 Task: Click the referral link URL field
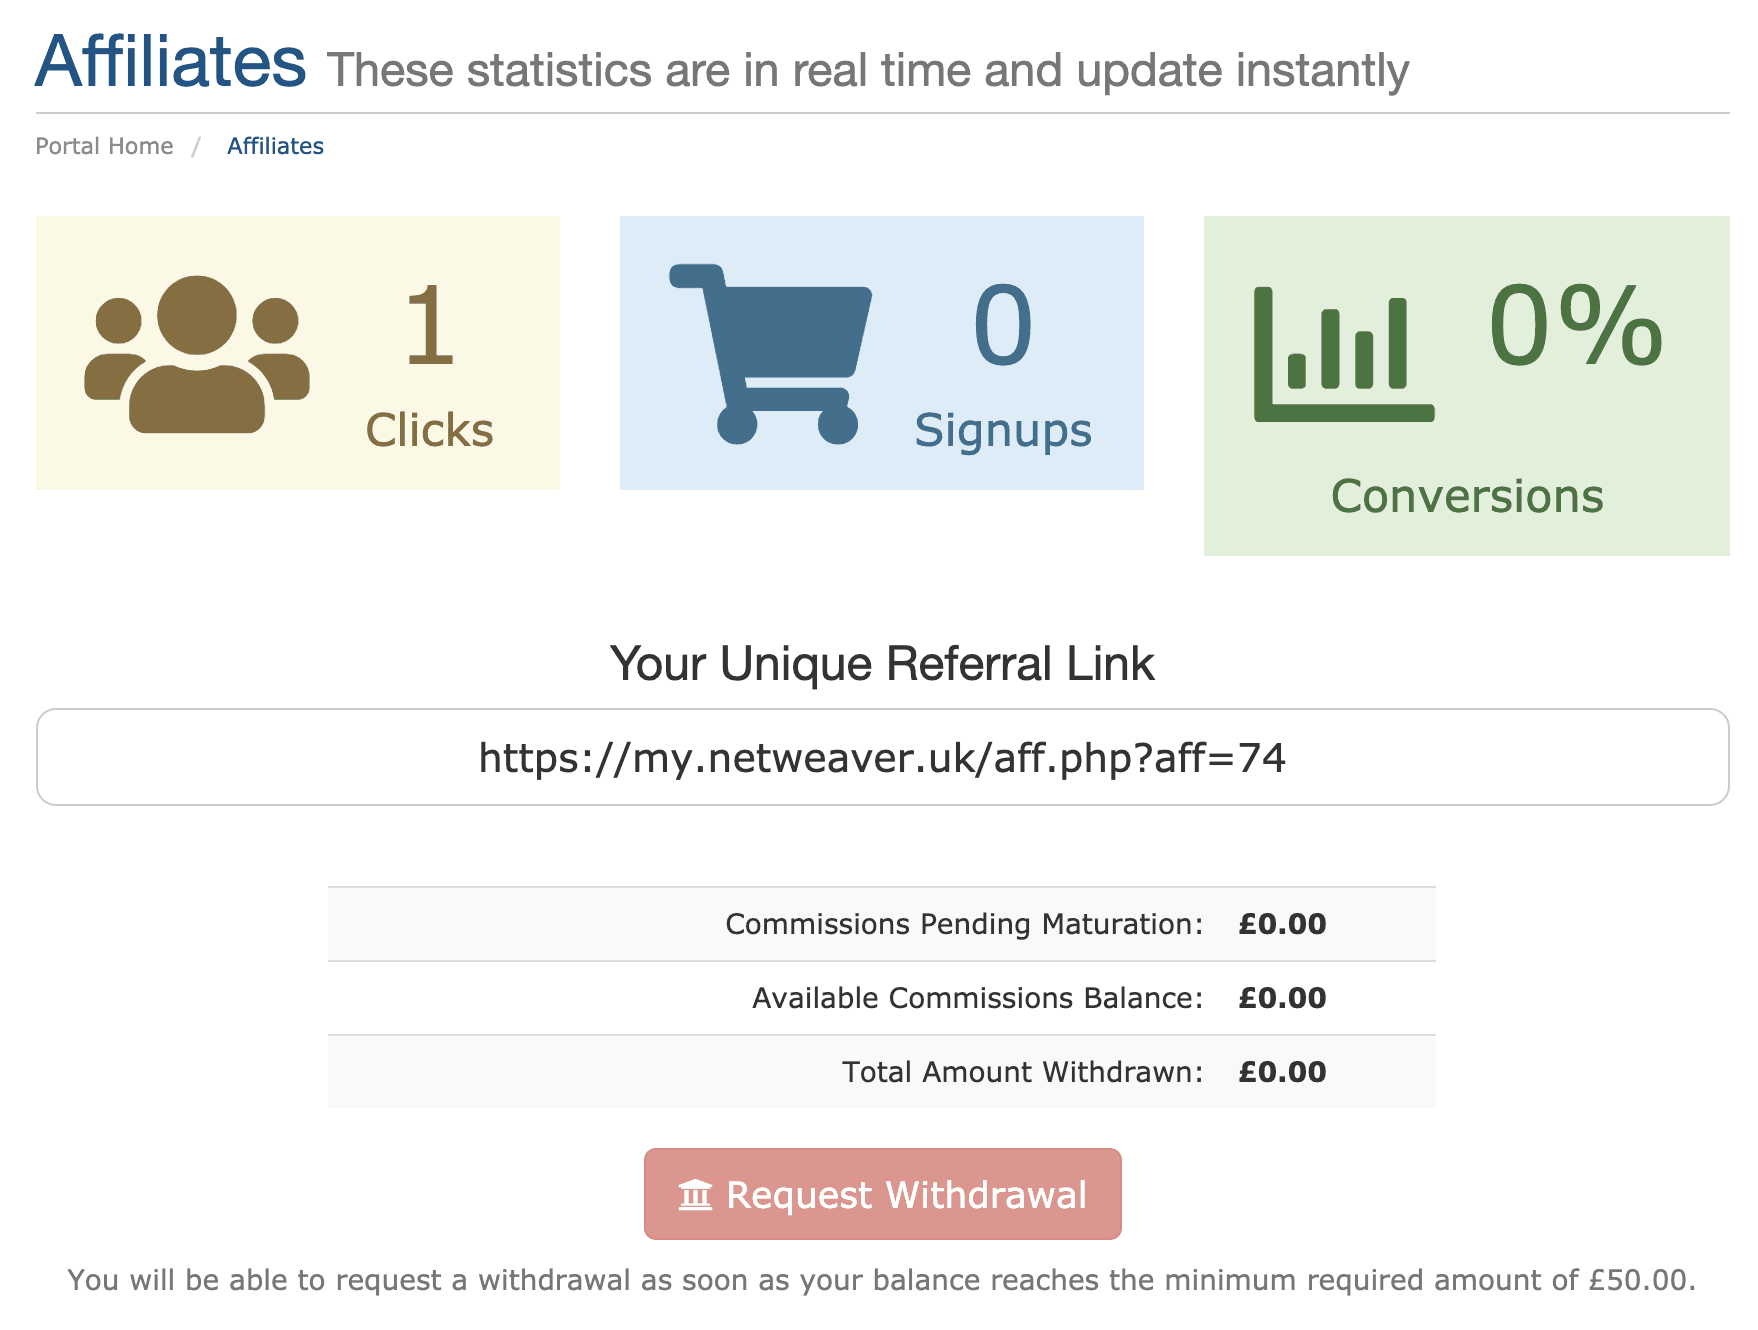[882, 758]
